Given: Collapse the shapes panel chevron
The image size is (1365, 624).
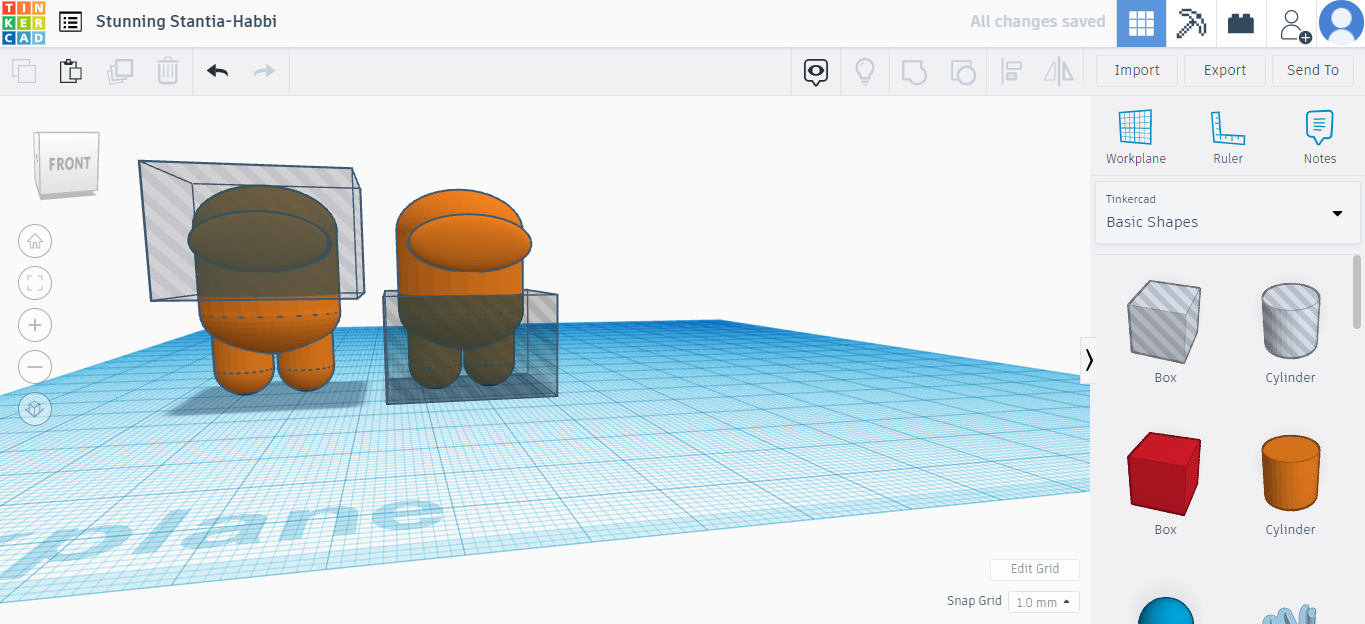Looking at the screenshot, I should (x=1089, y=360).
